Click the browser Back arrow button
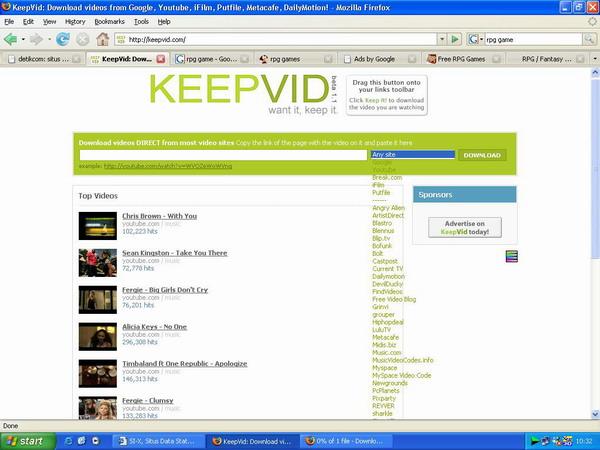 (10, 39)
